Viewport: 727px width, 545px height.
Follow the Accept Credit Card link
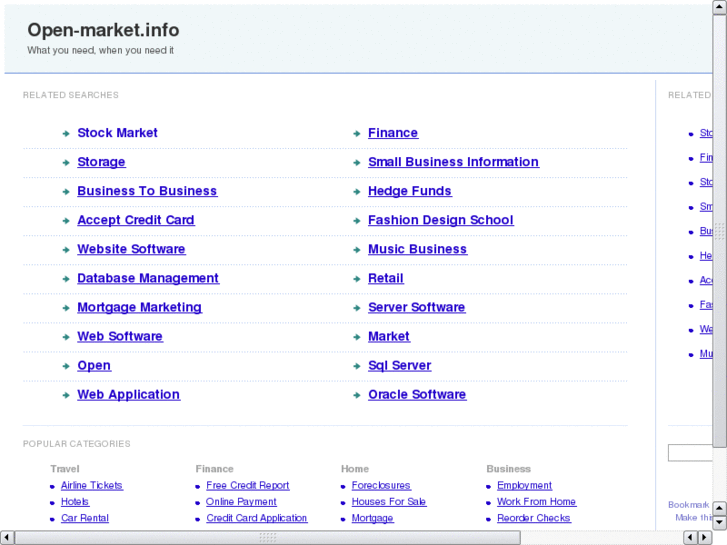point(136,220)
